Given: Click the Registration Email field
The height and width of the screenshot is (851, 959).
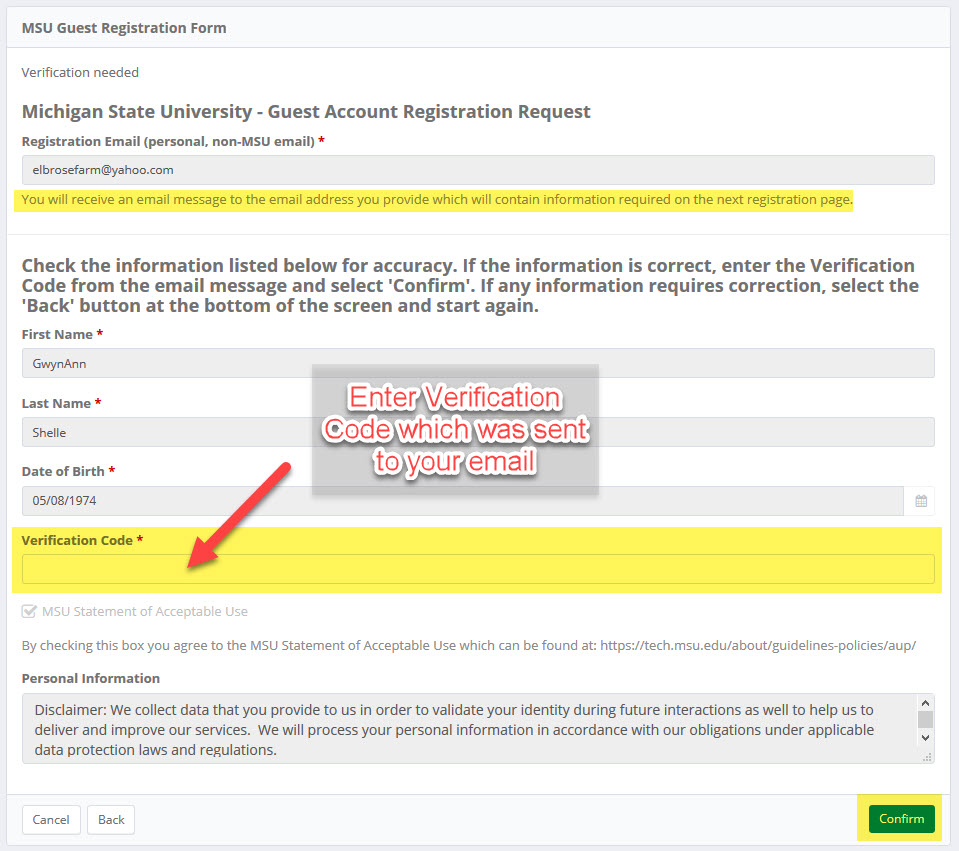Looking at the screenshot, I should click(x=478, y=170).
